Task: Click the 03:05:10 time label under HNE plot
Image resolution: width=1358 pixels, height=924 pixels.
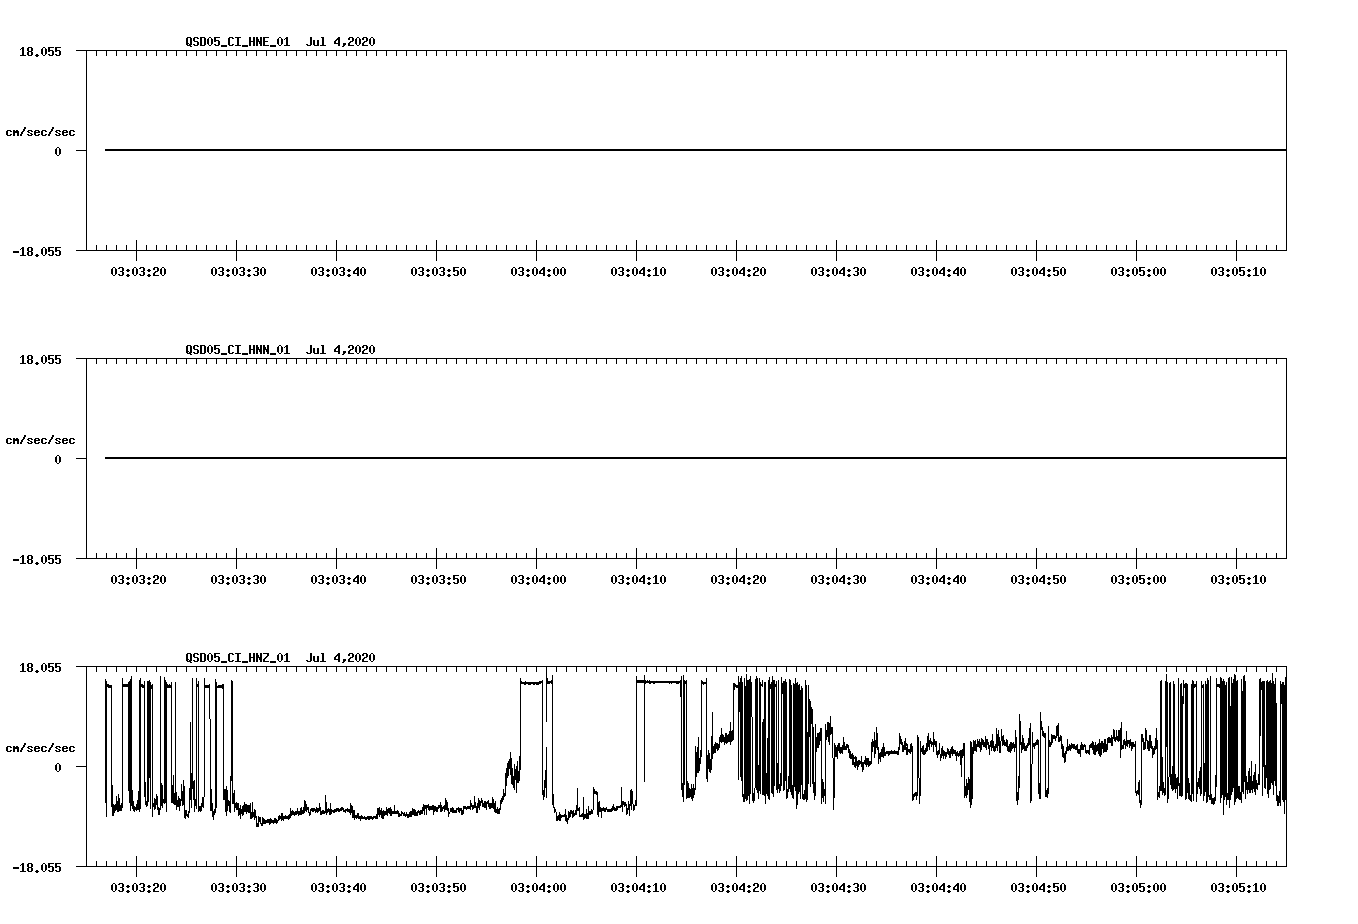Action: point(1238,271)
